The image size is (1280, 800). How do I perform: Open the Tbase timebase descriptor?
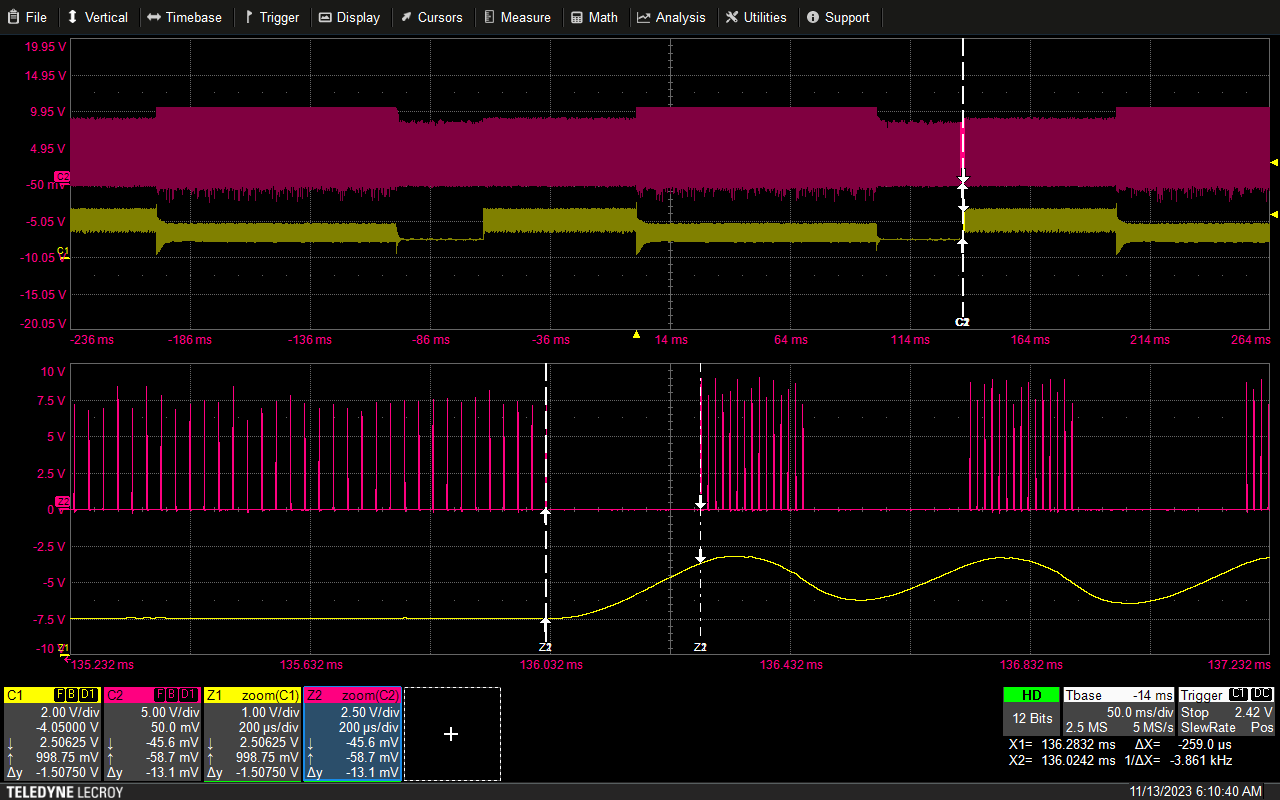point(1119,712)
